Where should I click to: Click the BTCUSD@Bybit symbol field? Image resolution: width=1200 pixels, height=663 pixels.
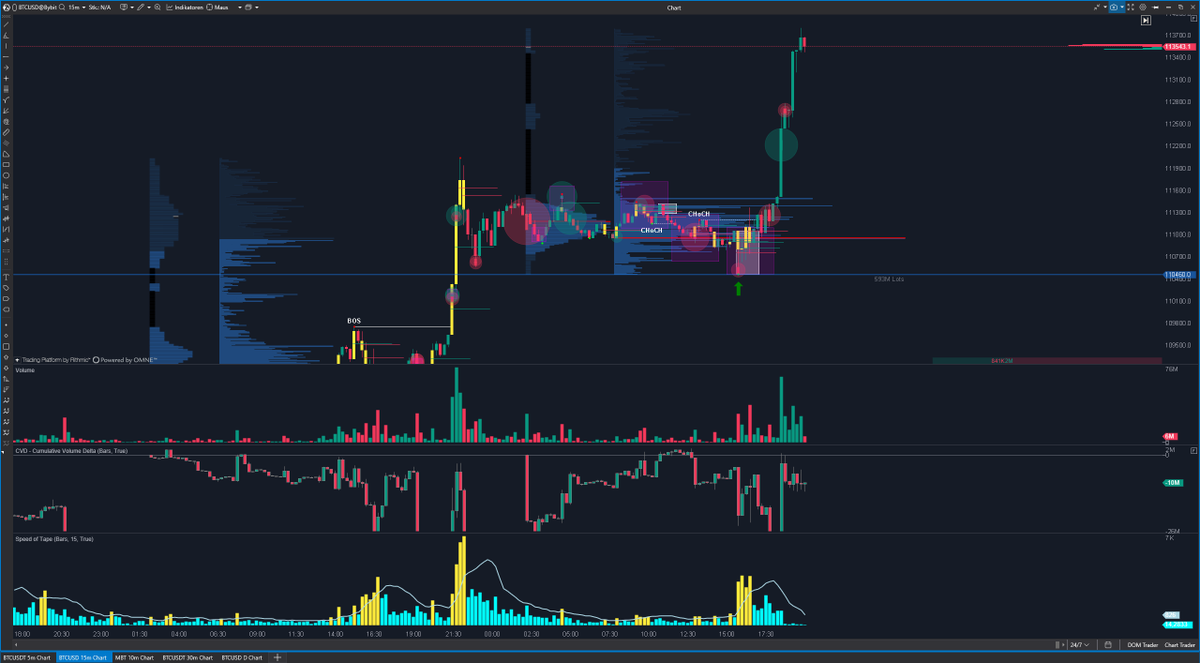[x=38, y=8]
